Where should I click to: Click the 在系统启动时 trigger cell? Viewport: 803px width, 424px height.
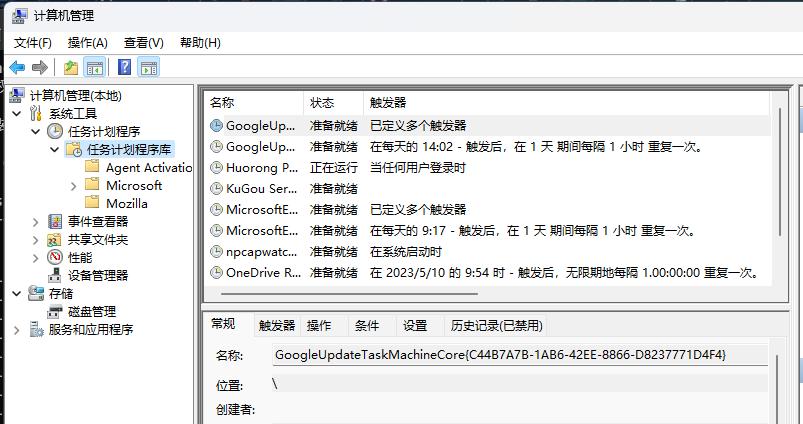[x=406, y=251]
